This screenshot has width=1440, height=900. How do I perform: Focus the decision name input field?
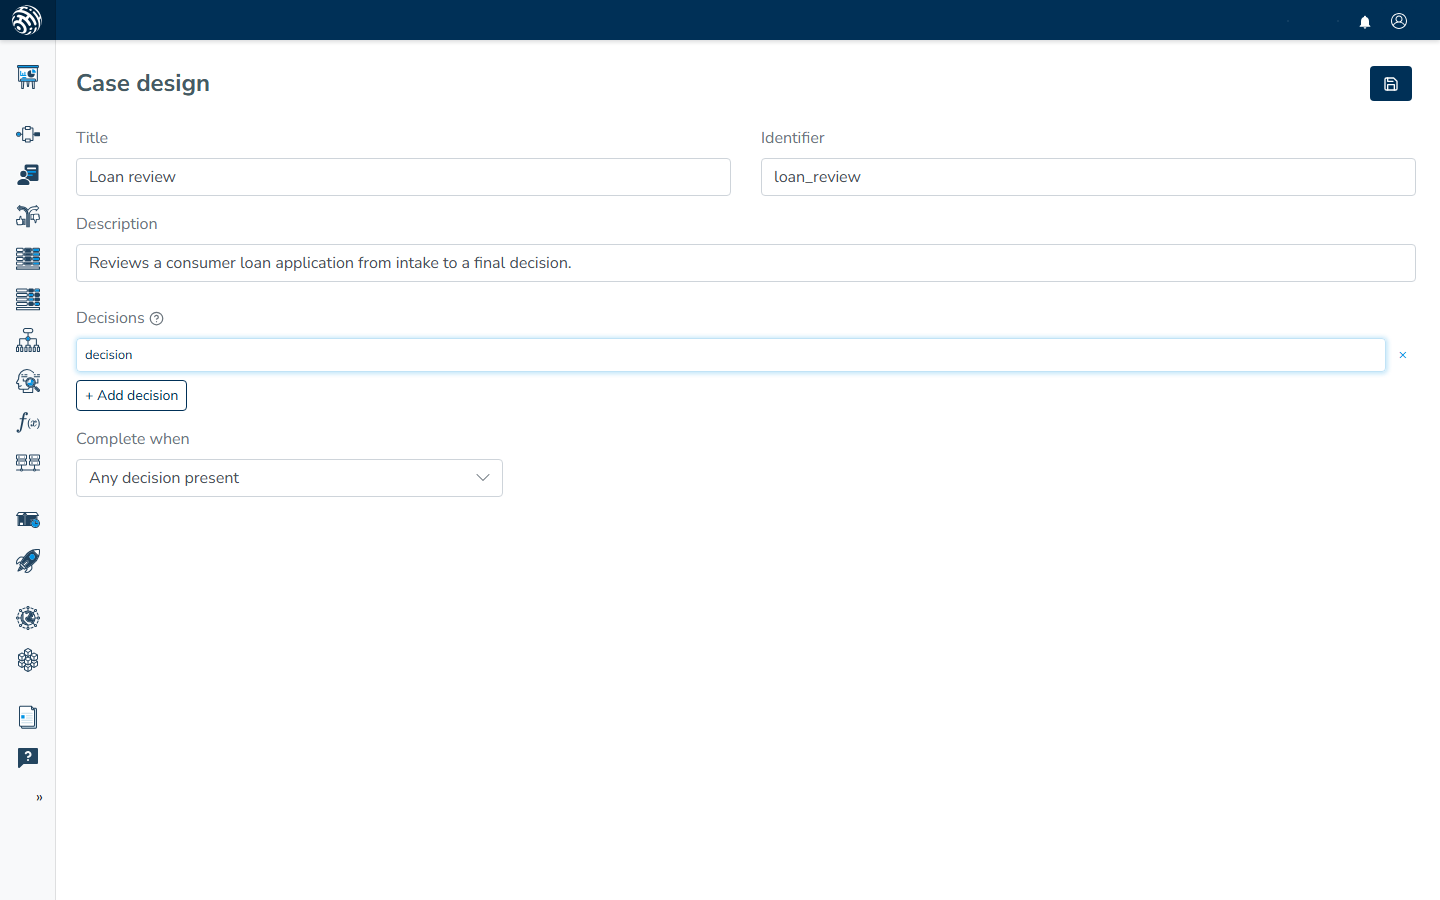pos(731,355)
